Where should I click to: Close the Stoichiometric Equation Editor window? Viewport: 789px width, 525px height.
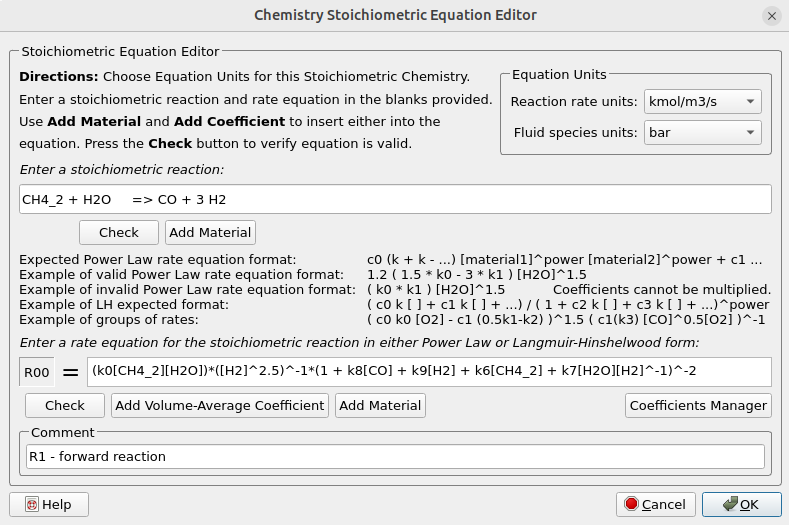tap(771, 15)
